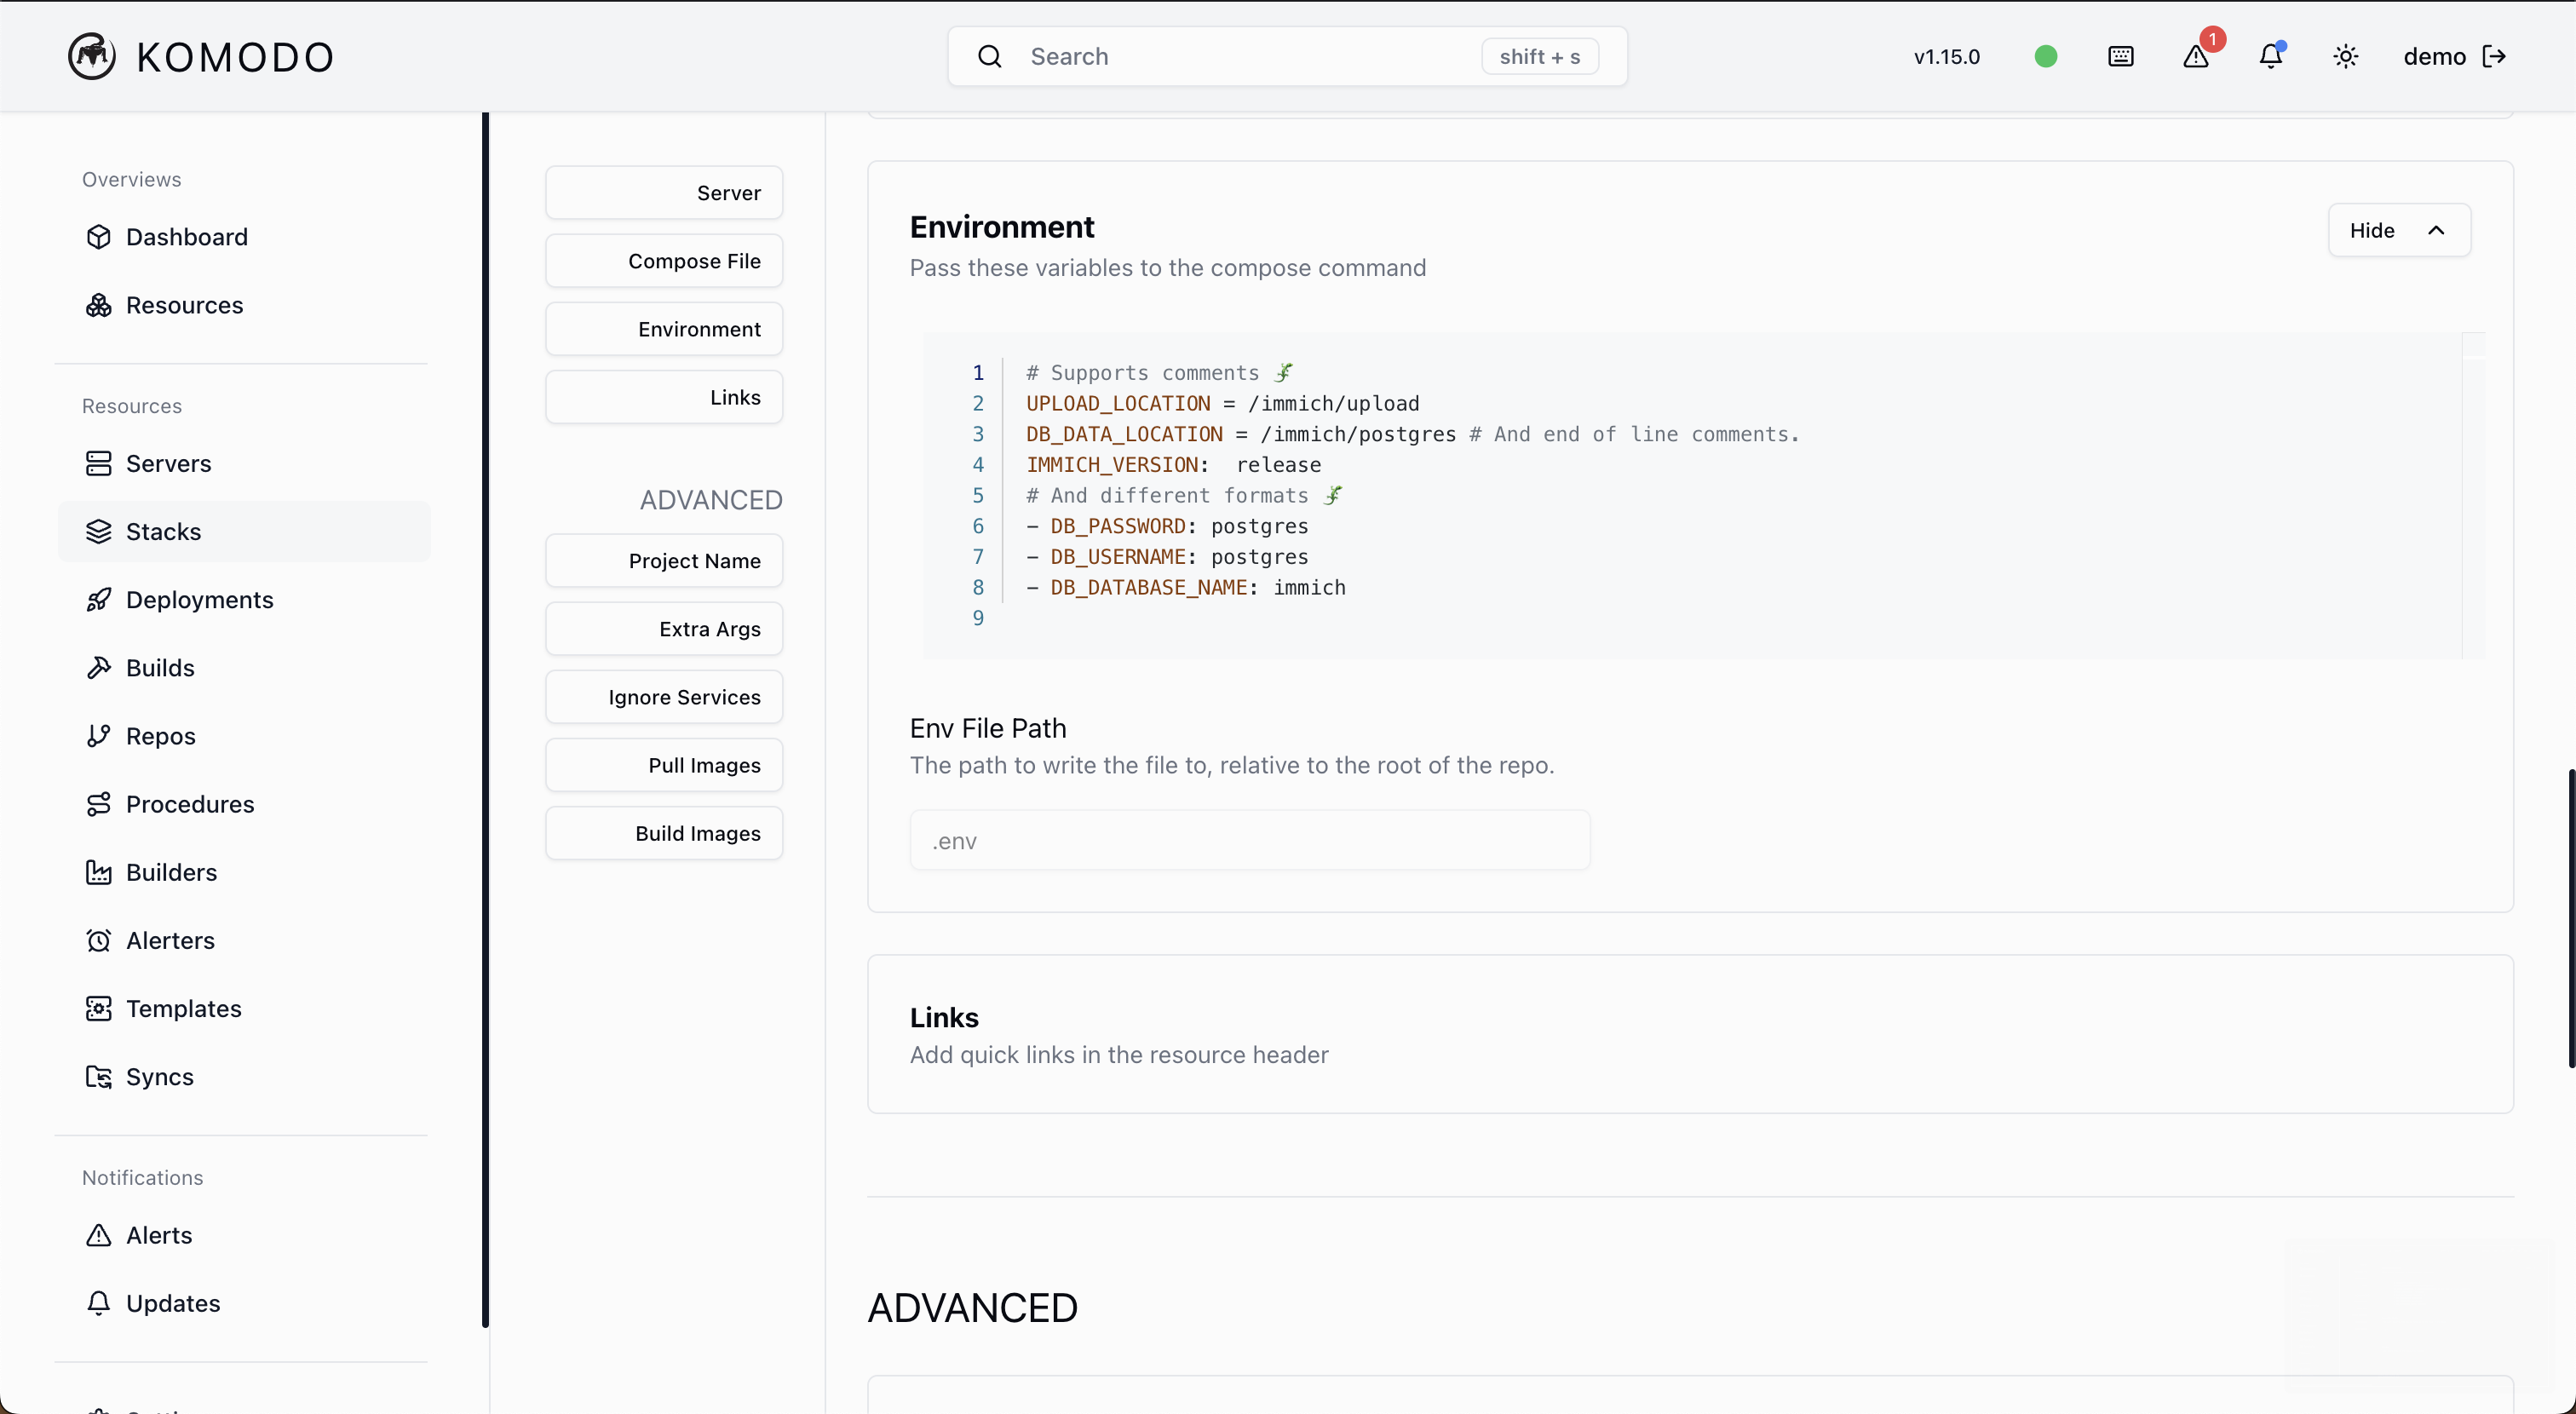Open the Syncs sidebar icon

pos(98,1077)
